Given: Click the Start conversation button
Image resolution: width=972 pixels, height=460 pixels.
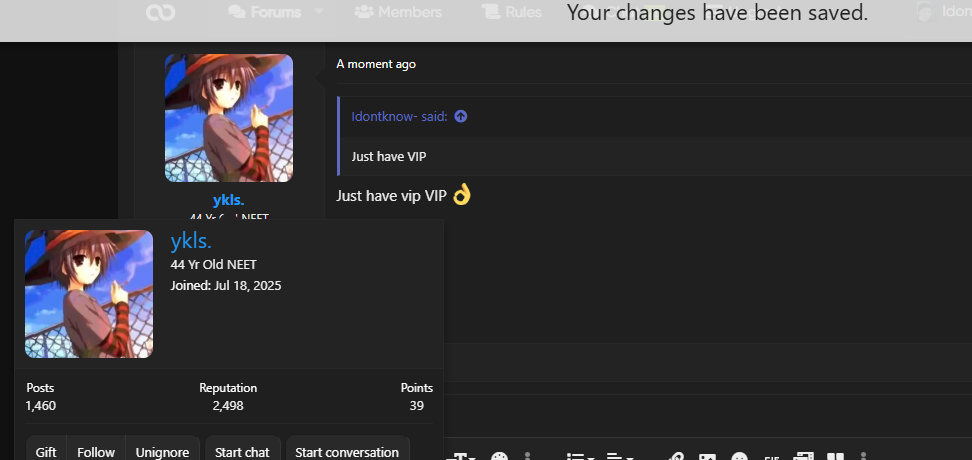Looking at the screenshot, I should pos(347,452).
